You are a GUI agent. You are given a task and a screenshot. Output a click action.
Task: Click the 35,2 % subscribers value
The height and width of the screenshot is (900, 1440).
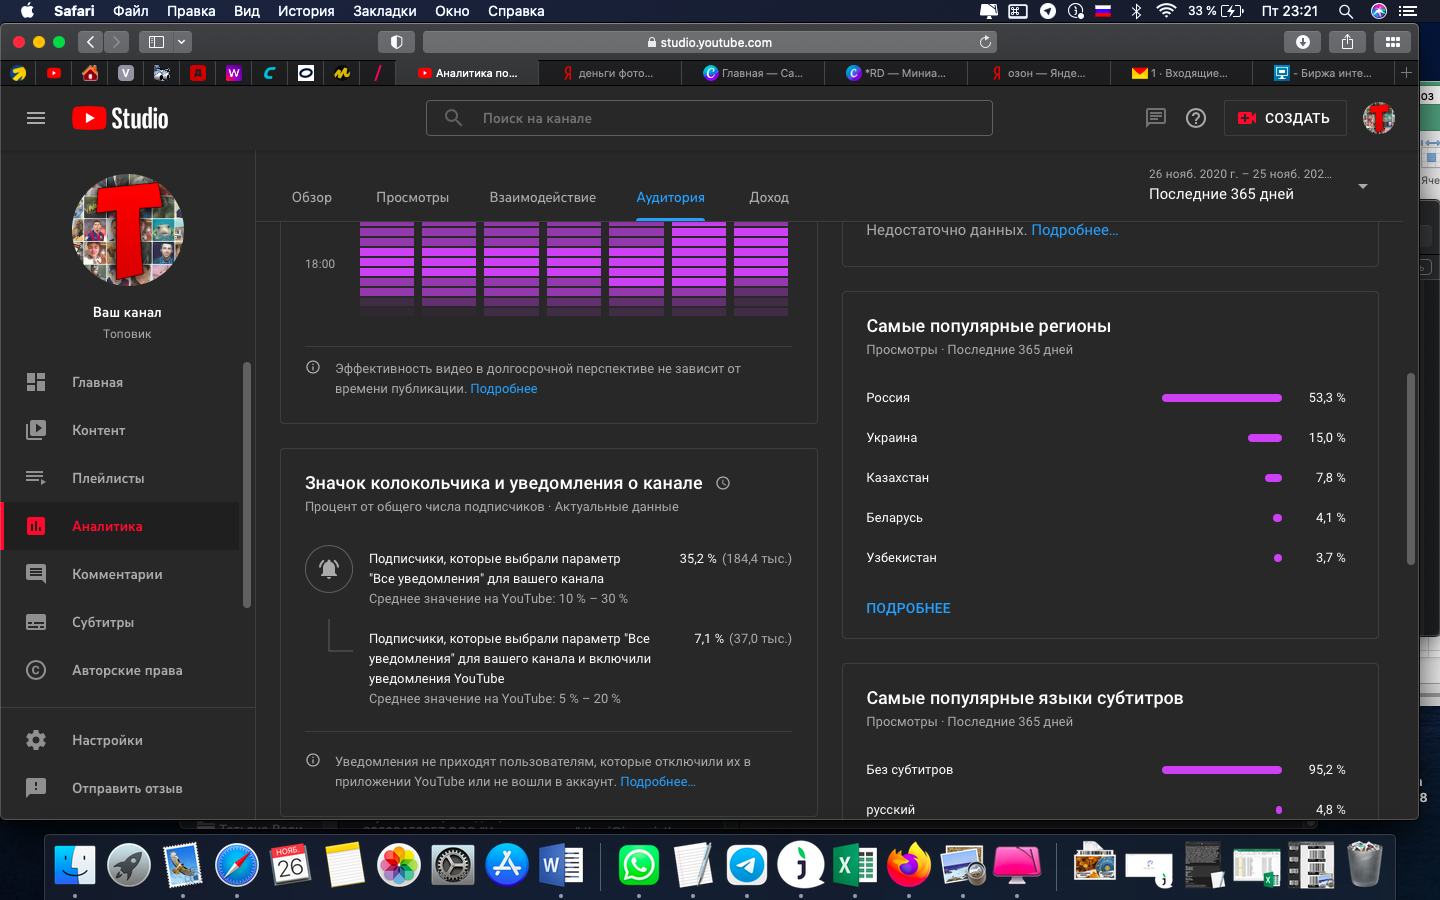698,559
